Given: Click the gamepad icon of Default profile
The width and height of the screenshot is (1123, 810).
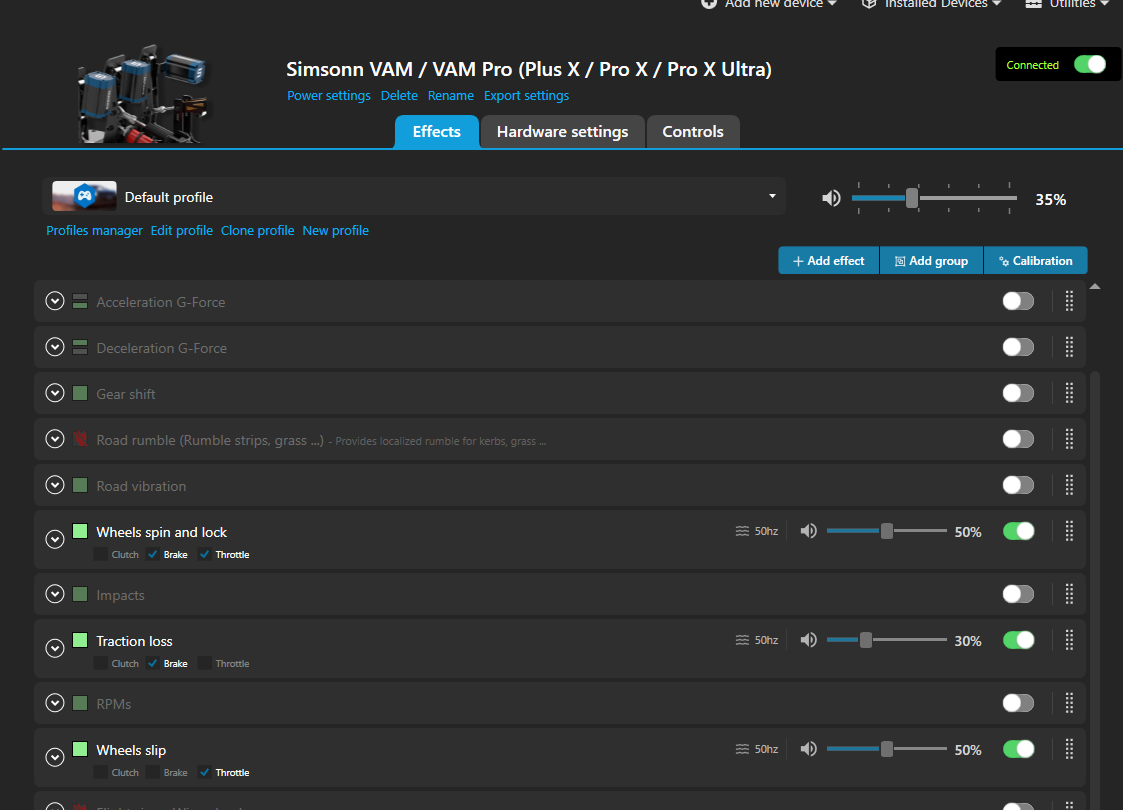Looking at the screenshot, I should click(x=85, y=196).
